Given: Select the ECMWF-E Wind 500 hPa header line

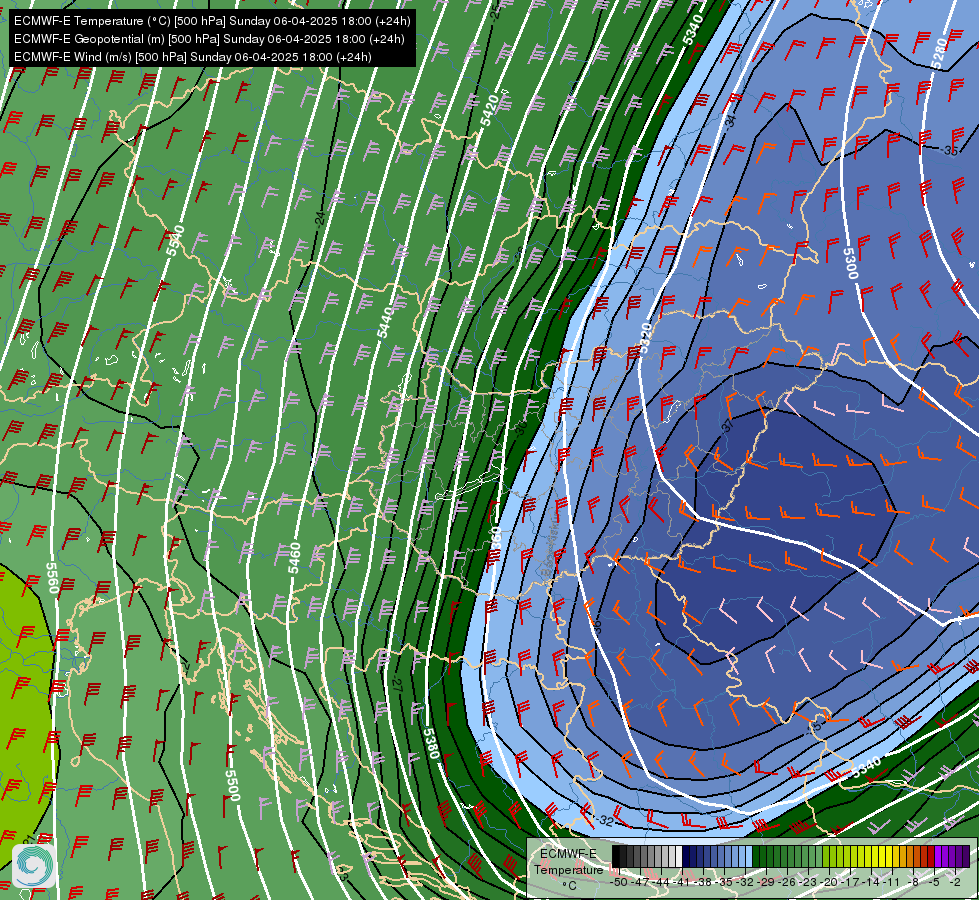Looking at the screenshot, I should tap(193, 57).
